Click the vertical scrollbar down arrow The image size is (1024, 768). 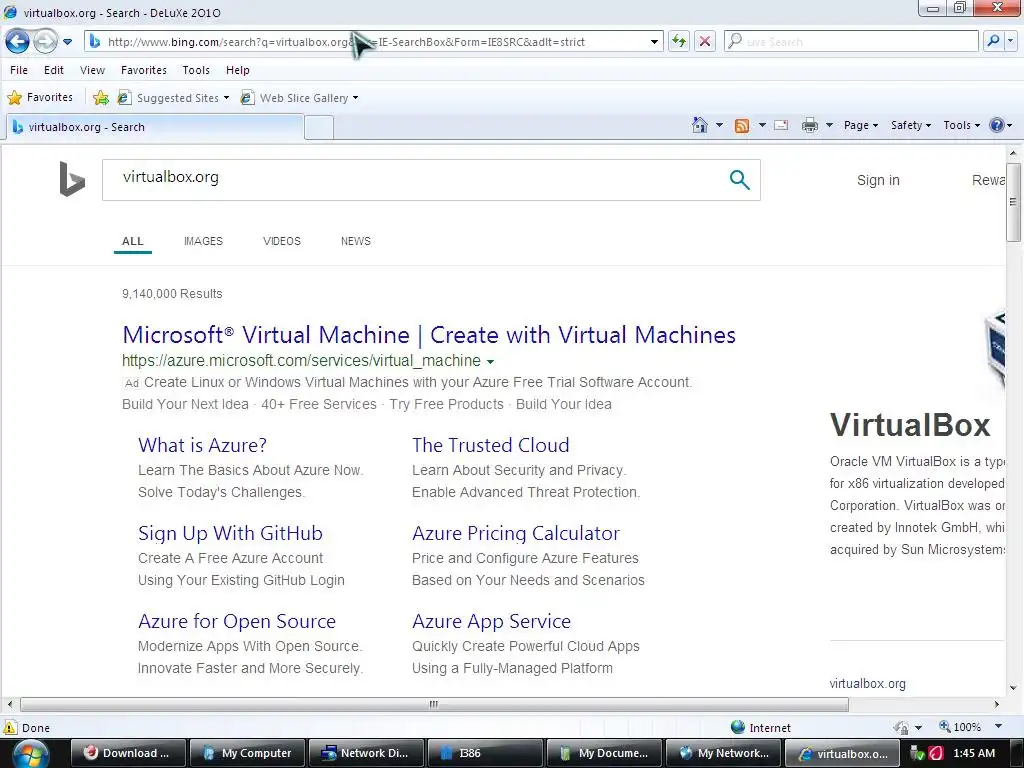[1013, 688]
